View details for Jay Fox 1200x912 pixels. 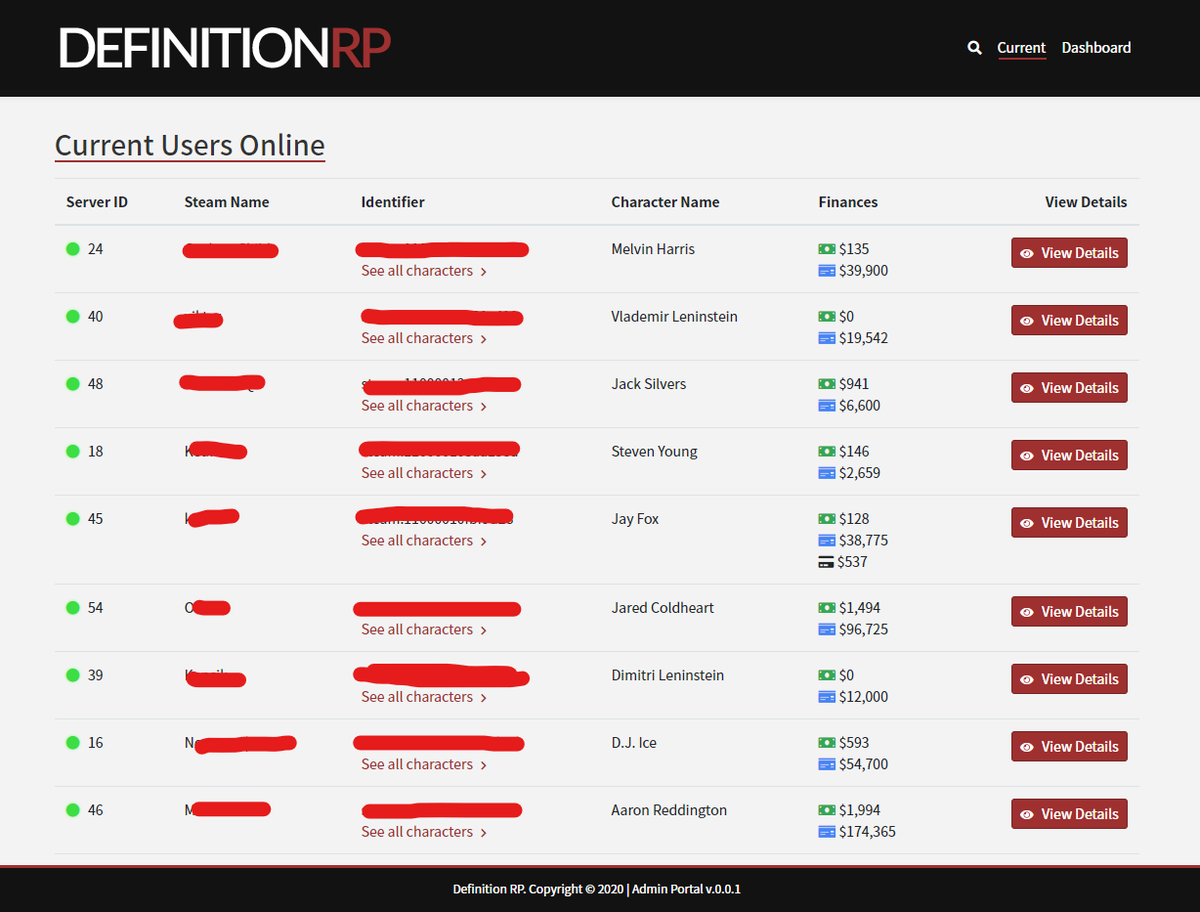coord(1069,523)
